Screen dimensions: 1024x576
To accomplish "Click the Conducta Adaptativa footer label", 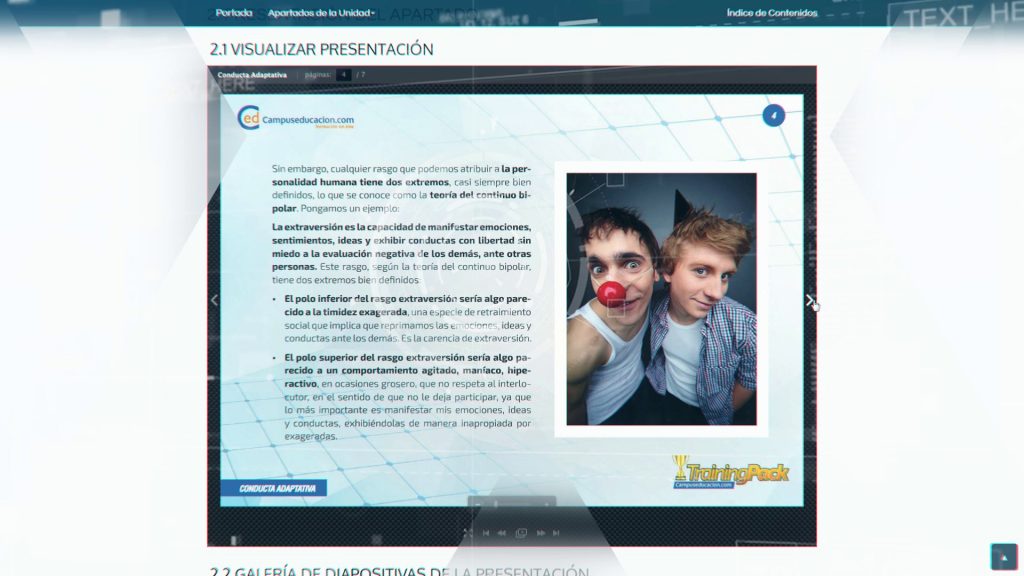I will pyautogui.click(x=277, y=489).
